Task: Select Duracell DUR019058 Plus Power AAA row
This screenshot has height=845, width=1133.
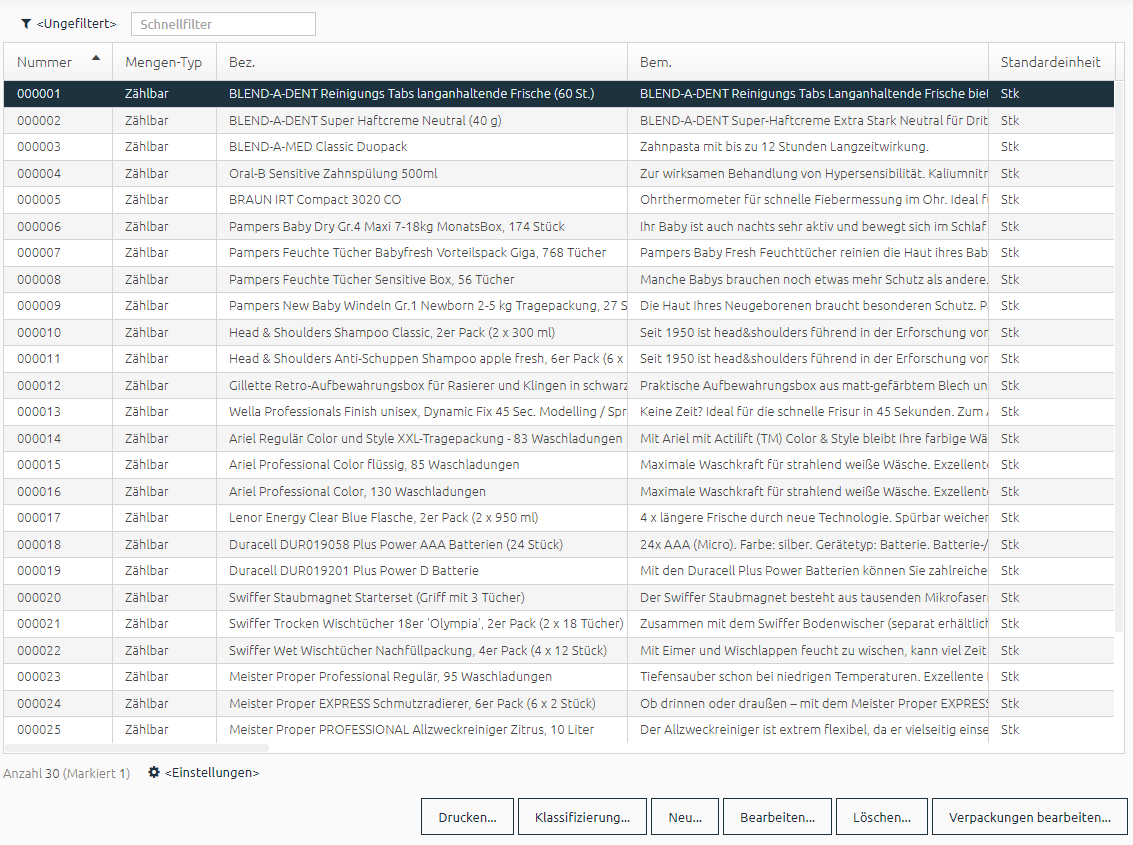Action: (559, 544)
